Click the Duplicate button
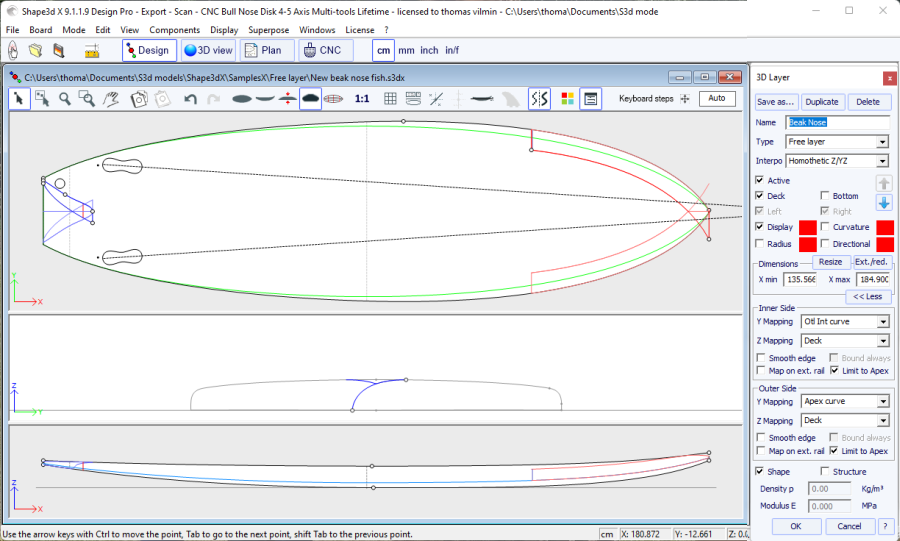The width and height of the screenshot is (900, 541). click(x=822, y=102)
